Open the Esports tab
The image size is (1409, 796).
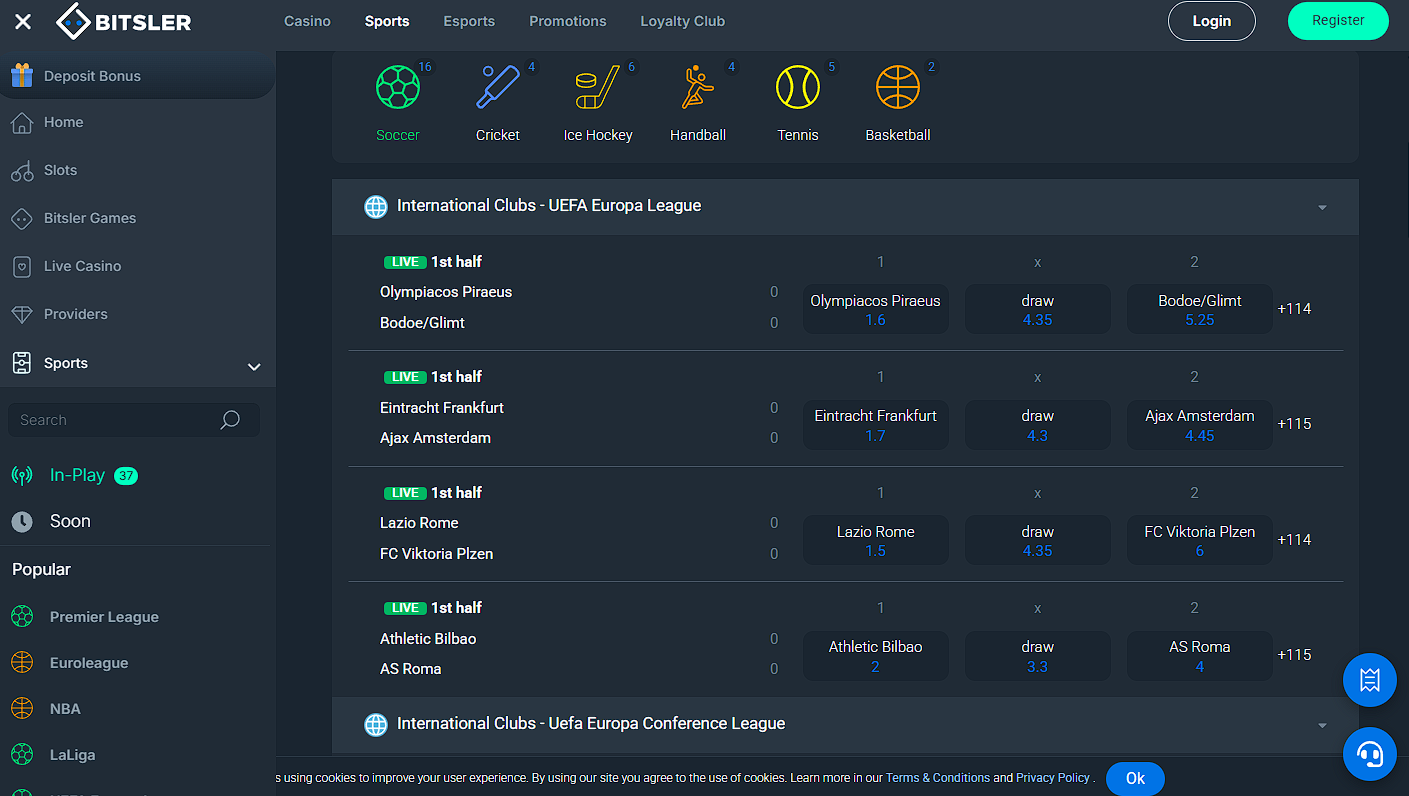click(x=469, y=21)
